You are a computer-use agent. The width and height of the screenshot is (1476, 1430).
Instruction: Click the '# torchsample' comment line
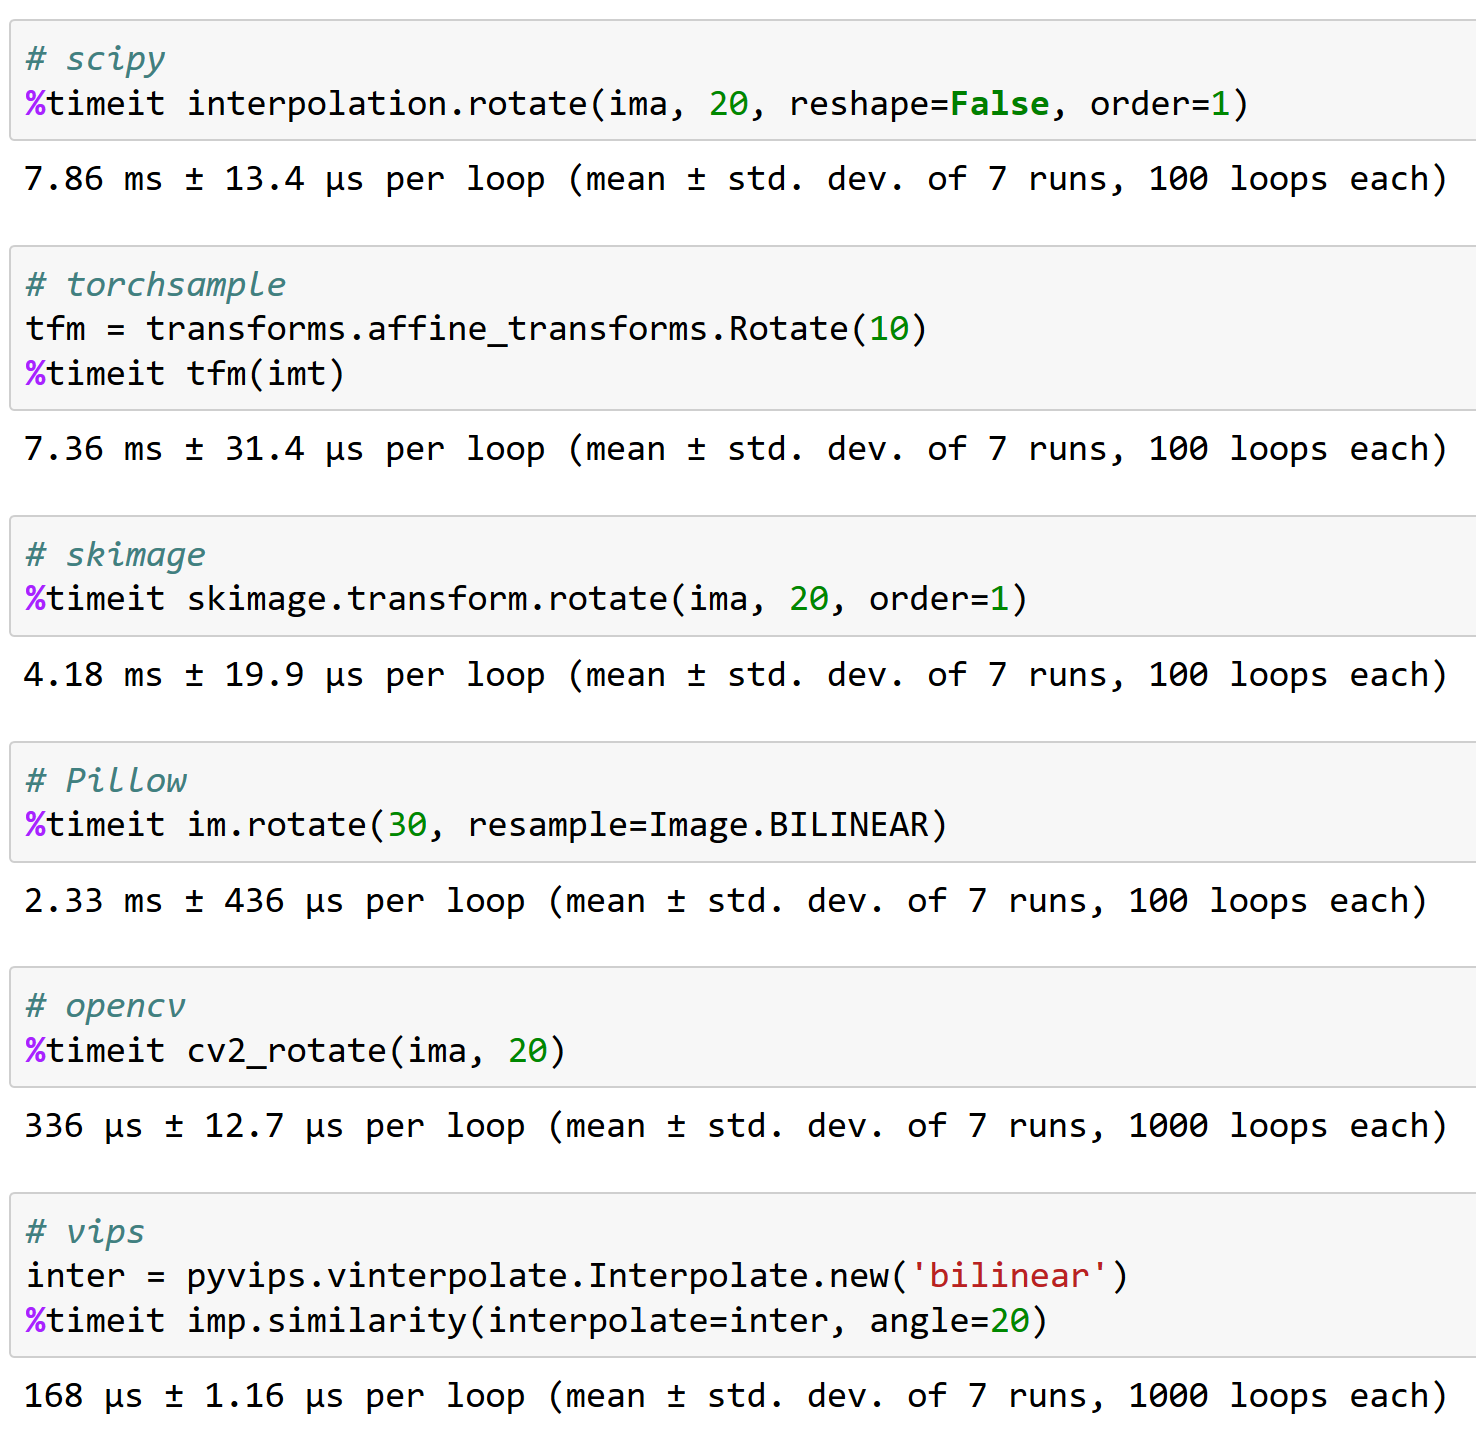155,284
